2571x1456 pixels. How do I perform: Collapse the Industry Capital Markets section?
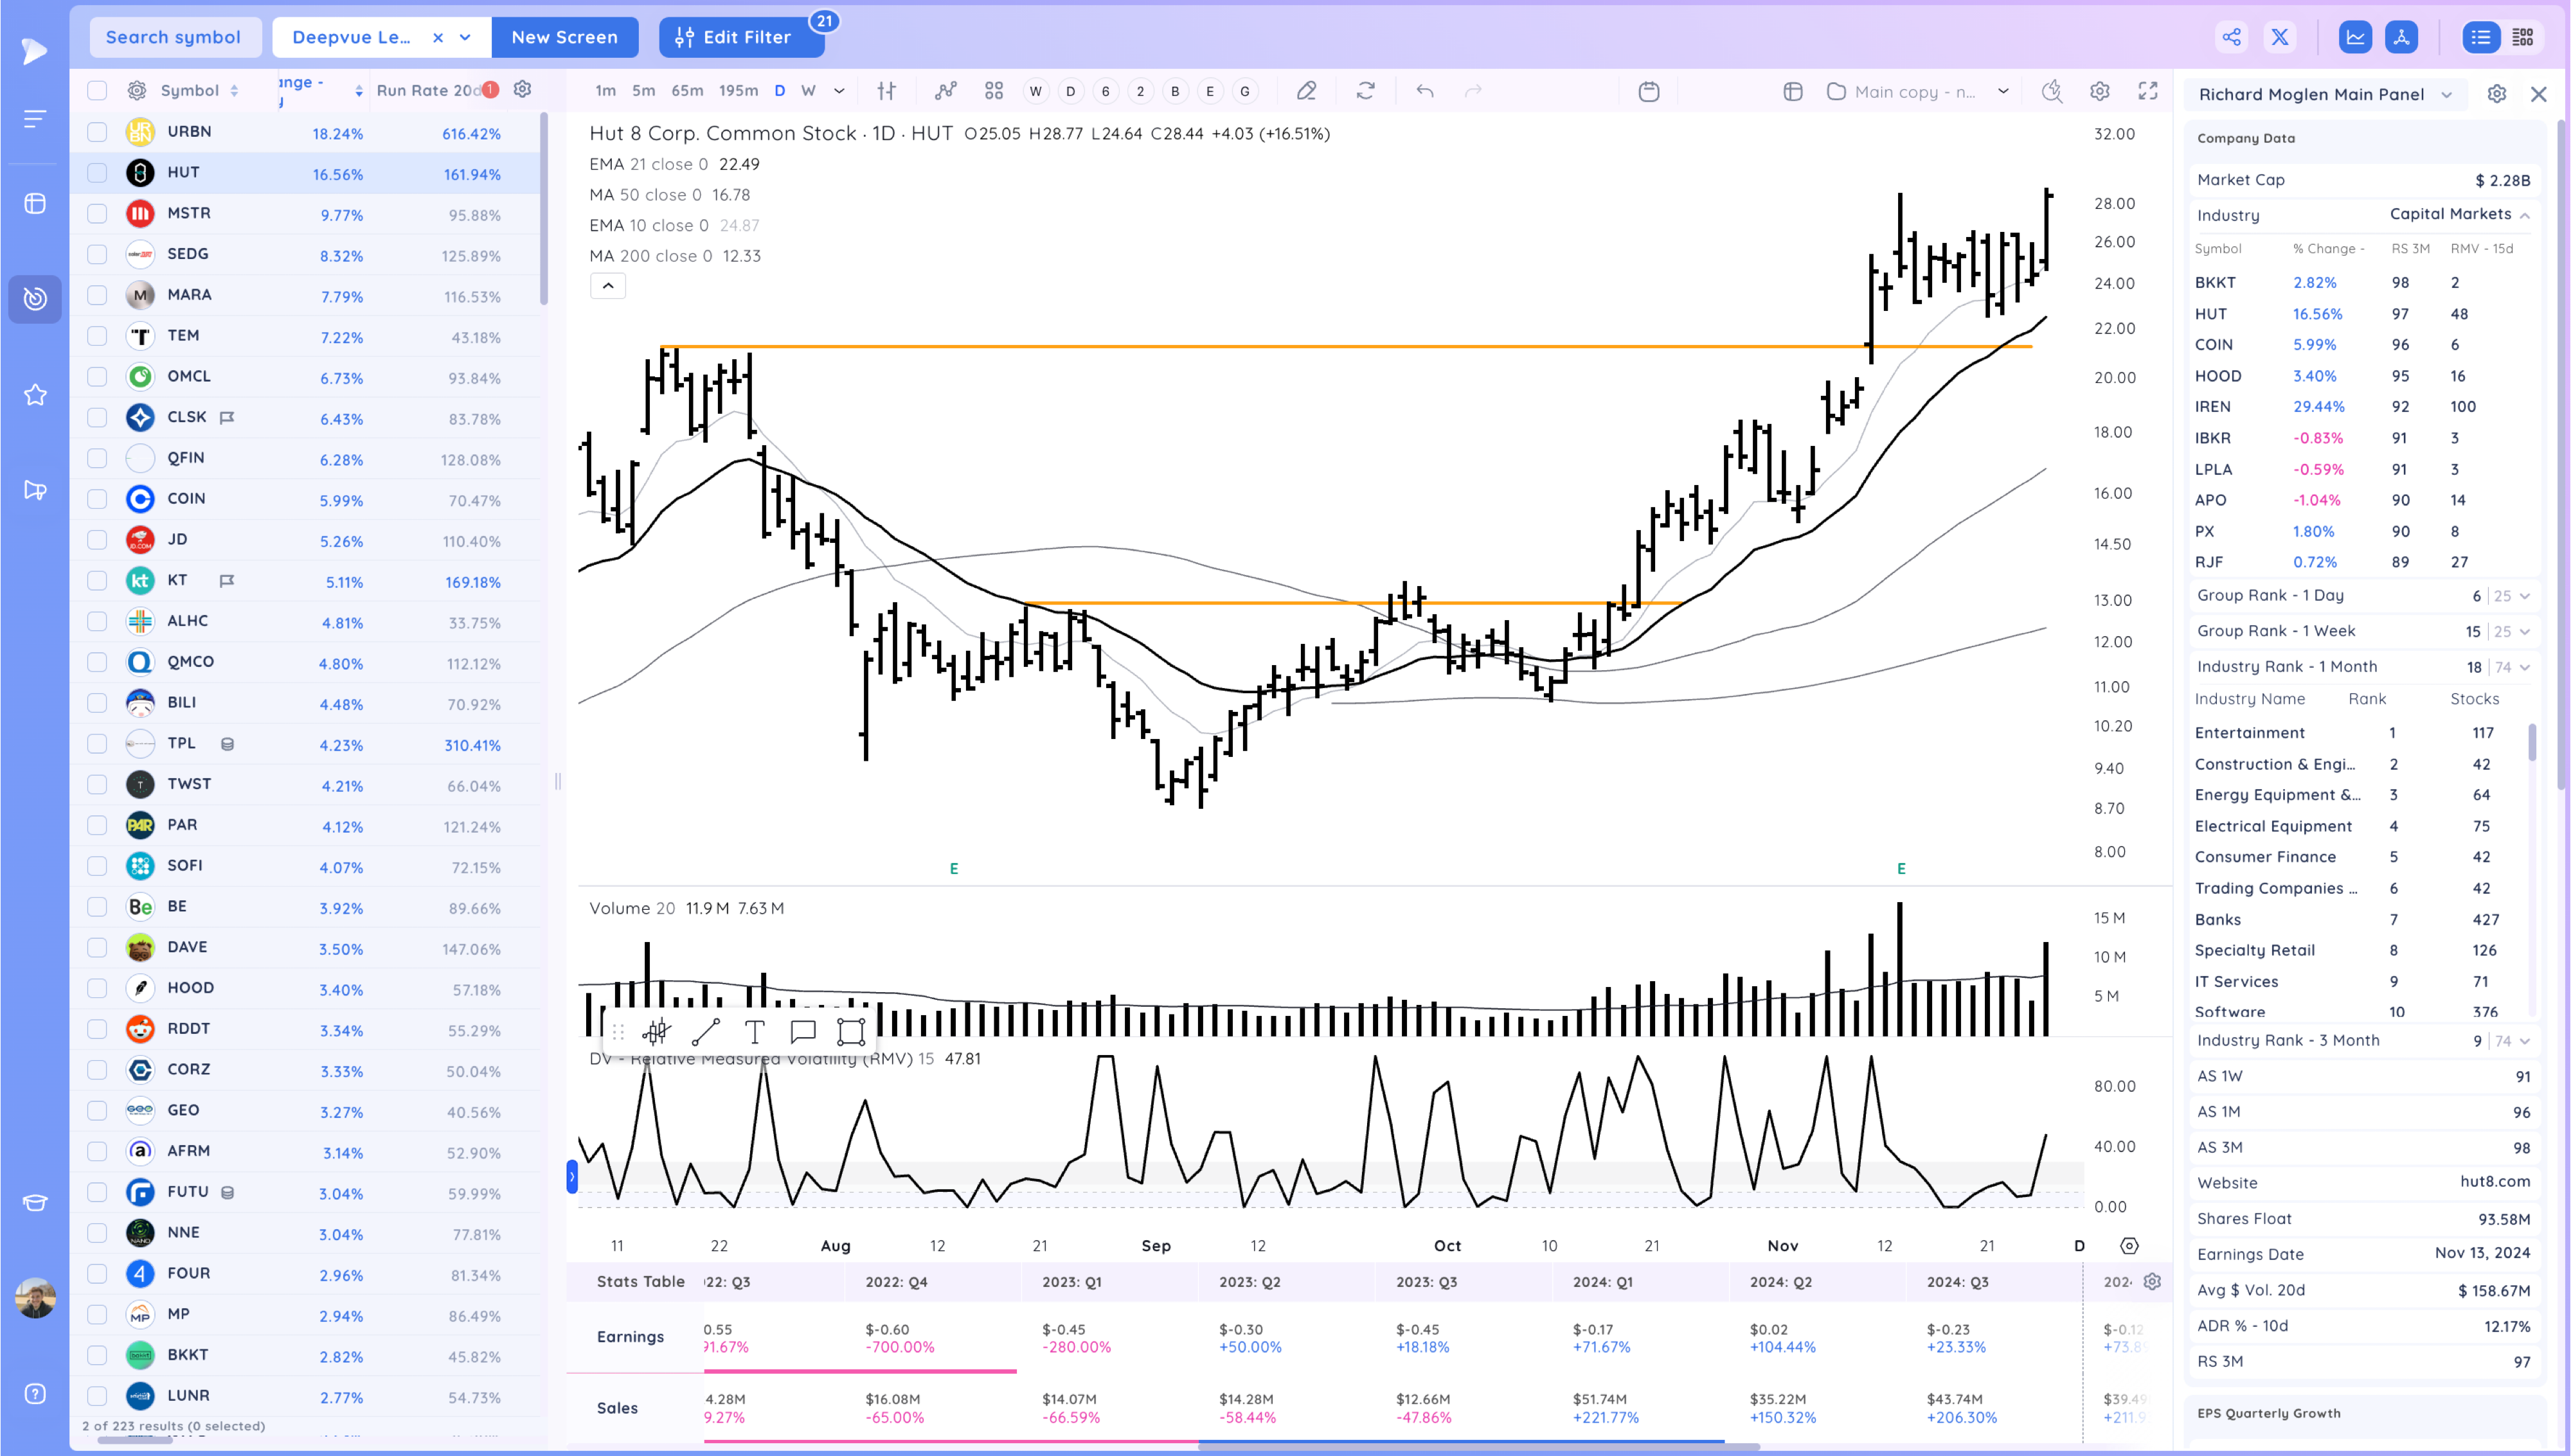[2524, 215]
